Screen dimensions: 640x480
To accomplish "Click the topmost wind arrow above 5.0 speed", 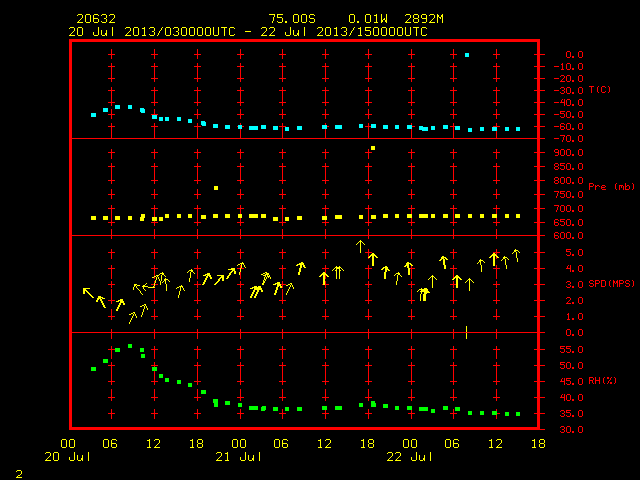I will point(360,247).
